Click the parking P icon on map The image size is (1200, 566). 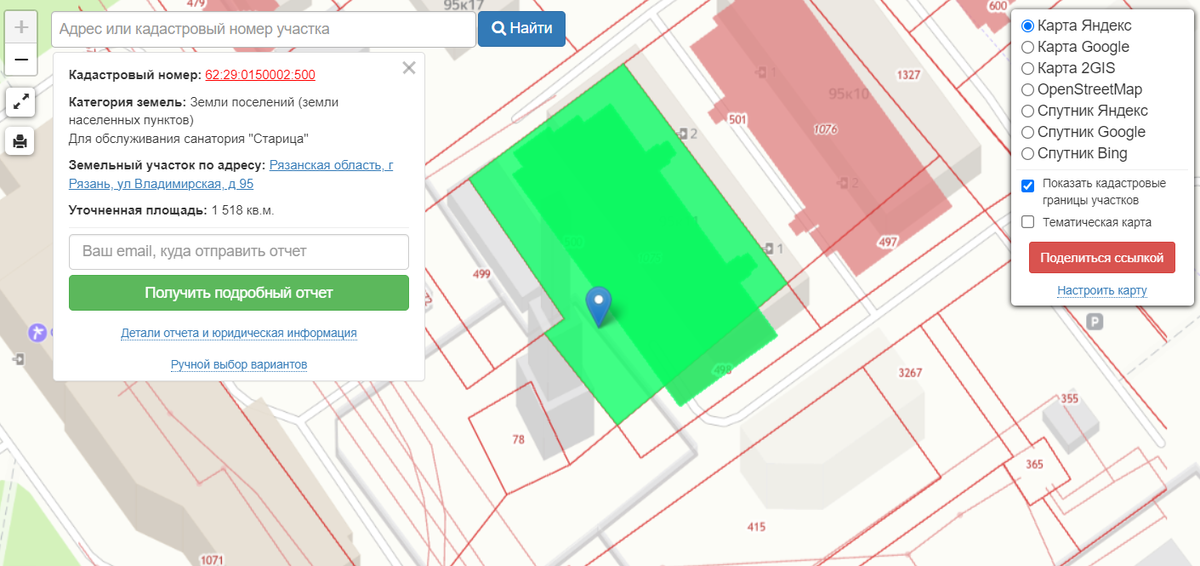coord(1095,321)
